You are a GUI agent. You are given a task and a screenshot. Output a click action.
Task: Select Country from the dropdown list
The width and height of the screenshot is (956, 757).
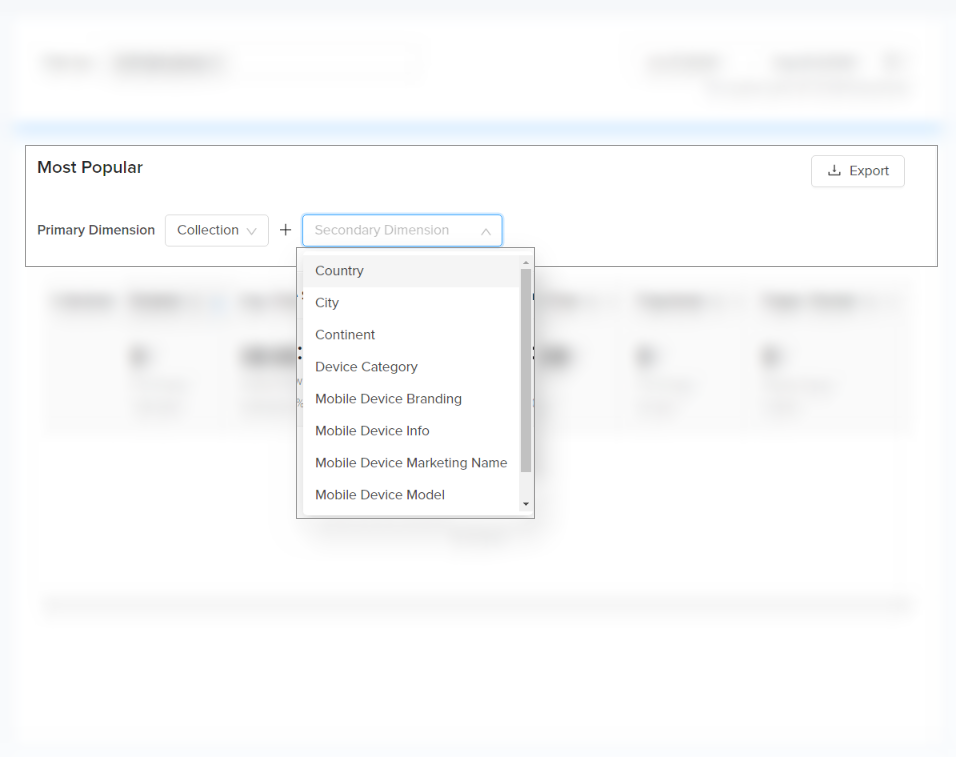[339, 271]
